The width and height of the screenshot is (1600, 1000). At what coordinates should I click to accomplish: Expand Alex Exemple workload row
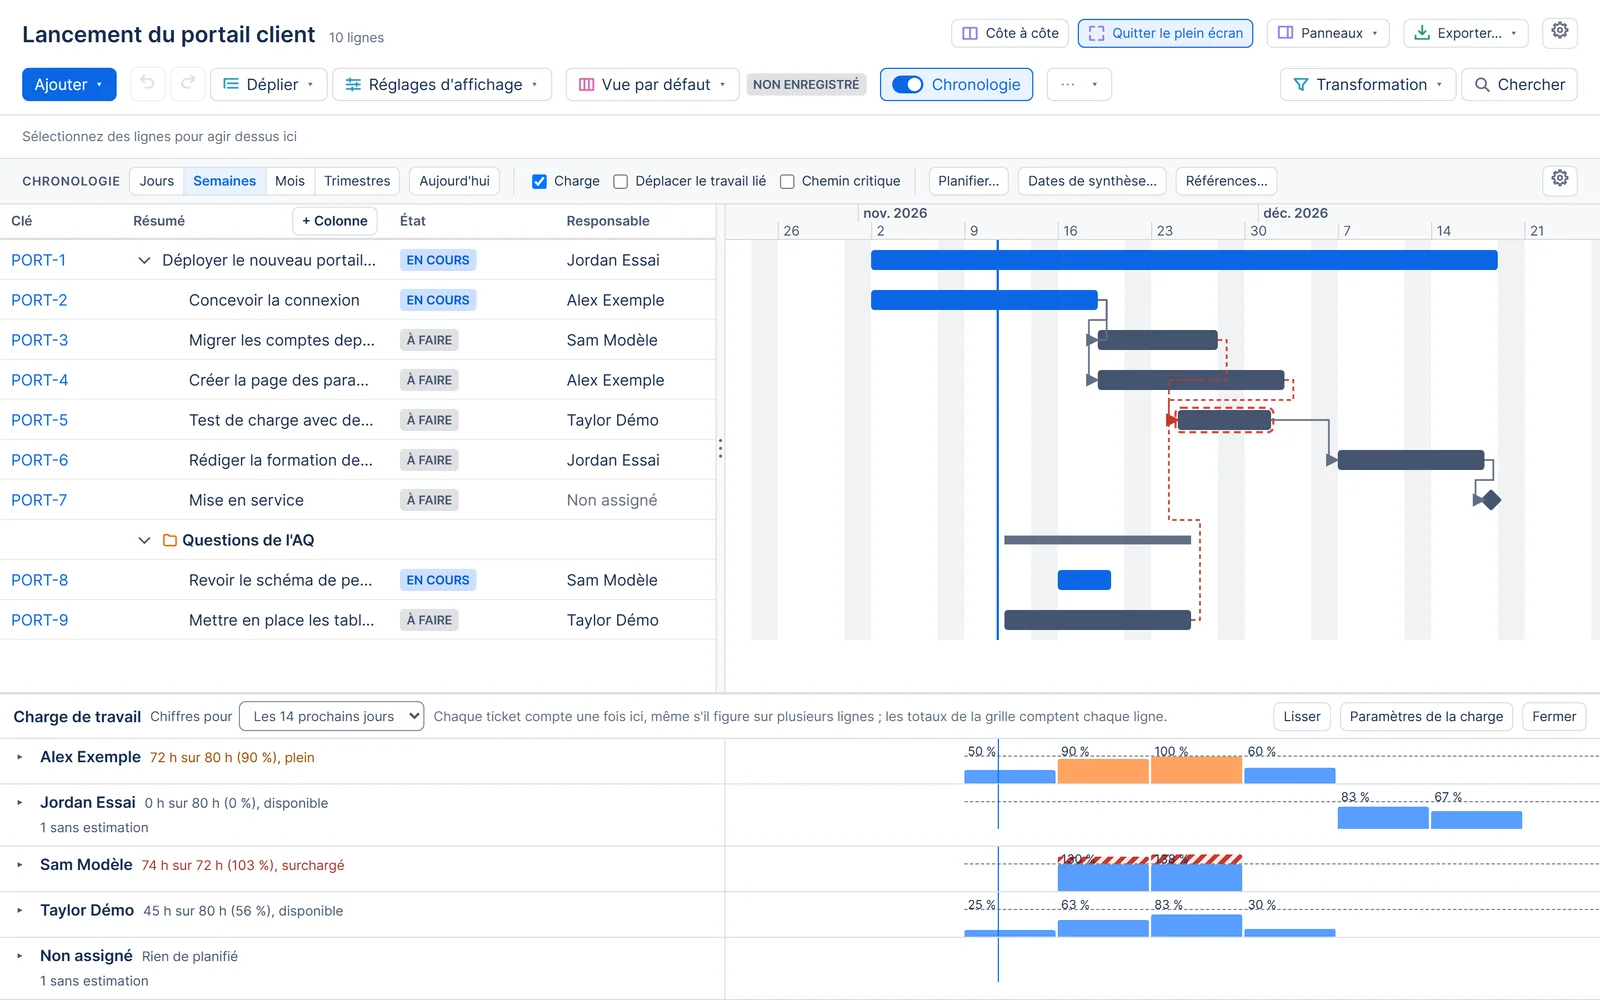pyautogui.click(x=20, y=757)
